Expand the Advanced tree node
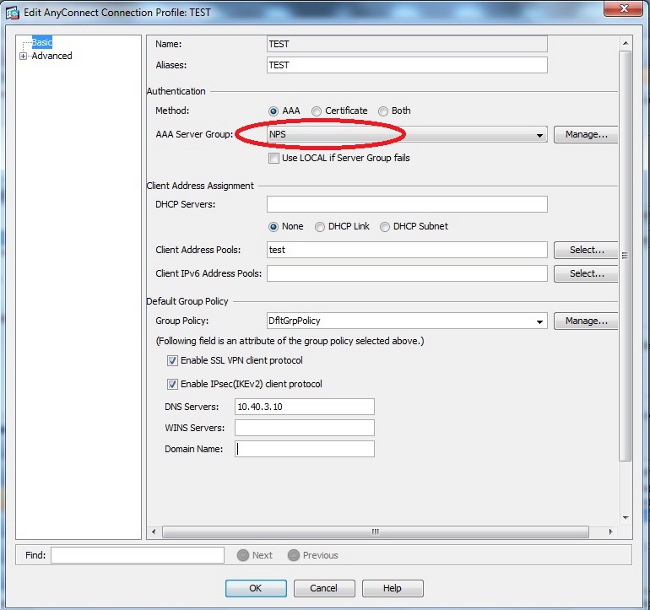This screenshot has height=610, width=650. click(23, 56)
